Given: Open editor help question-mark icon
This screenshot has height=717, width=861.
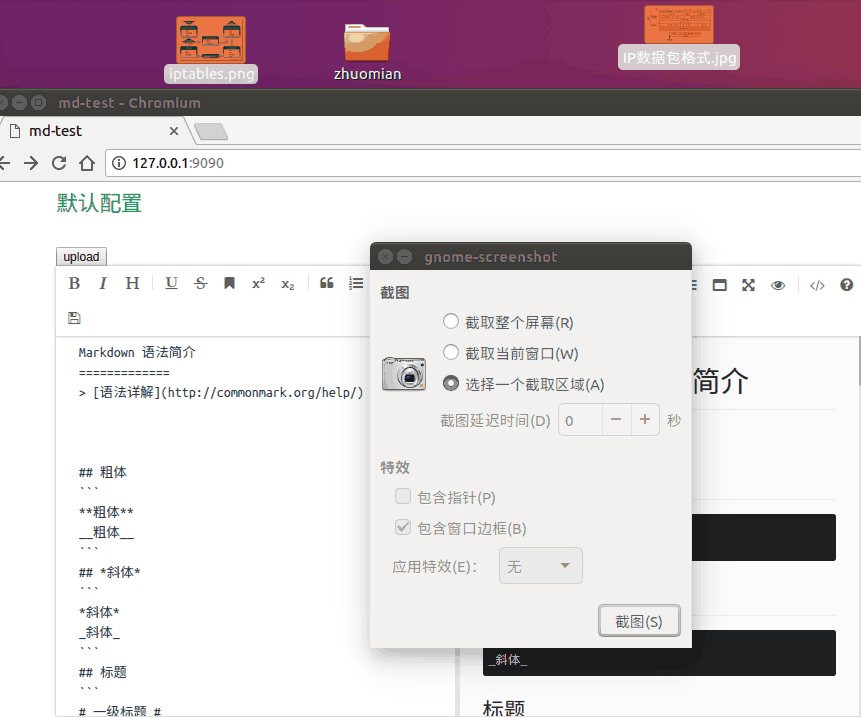Looking at the screenshot, I should point(846,284).
